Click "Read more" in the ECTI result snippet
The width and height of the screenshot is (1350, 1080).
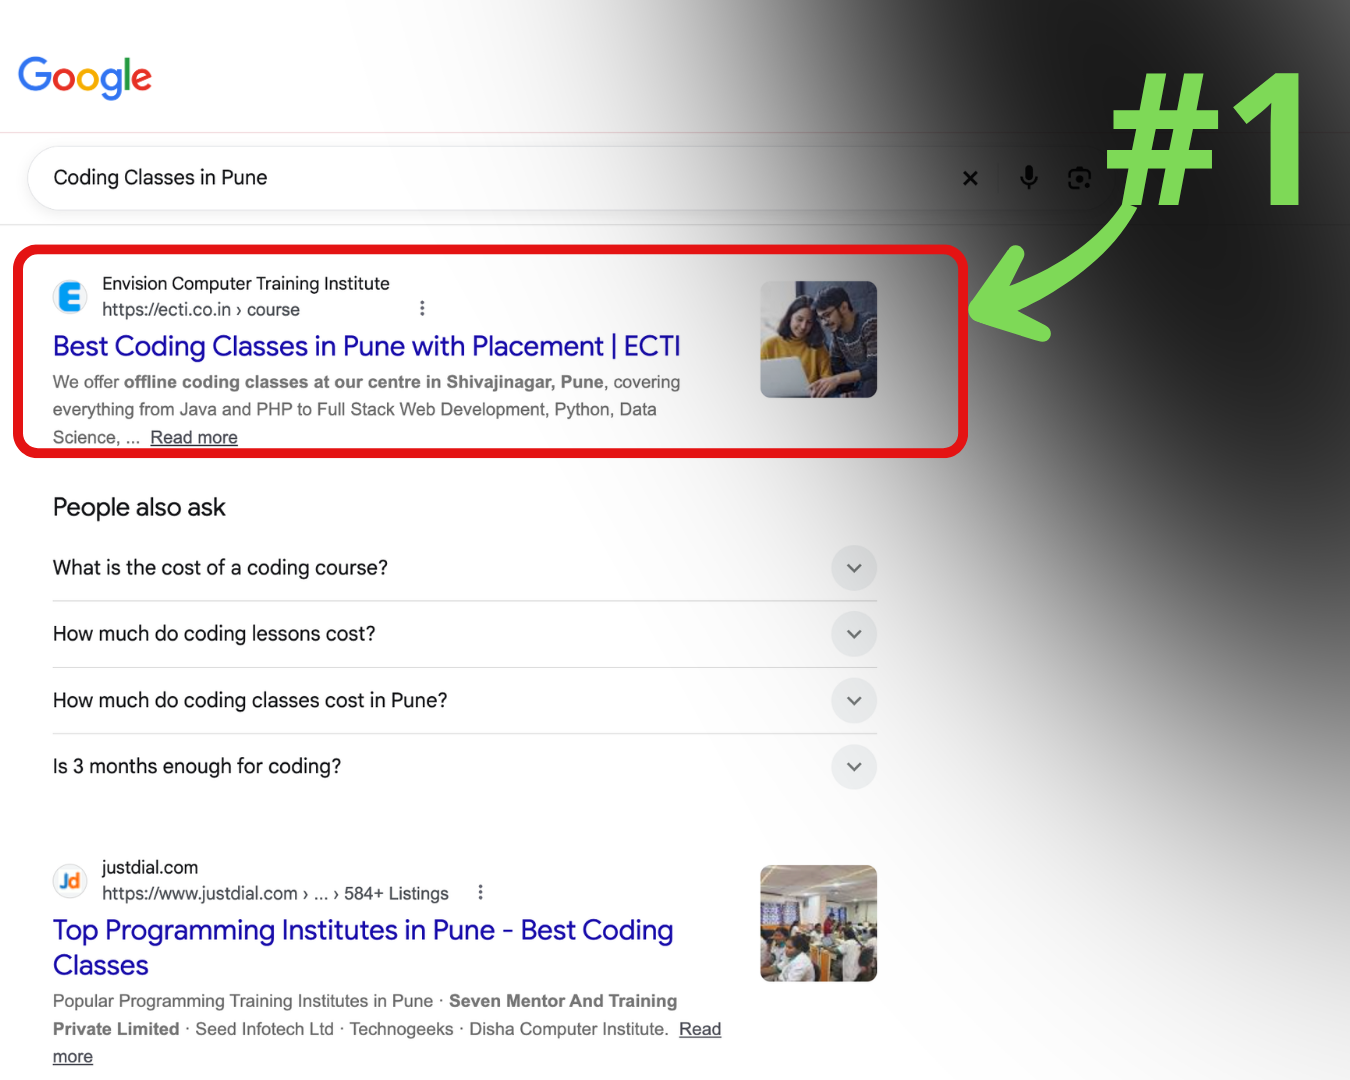(194, 437)
